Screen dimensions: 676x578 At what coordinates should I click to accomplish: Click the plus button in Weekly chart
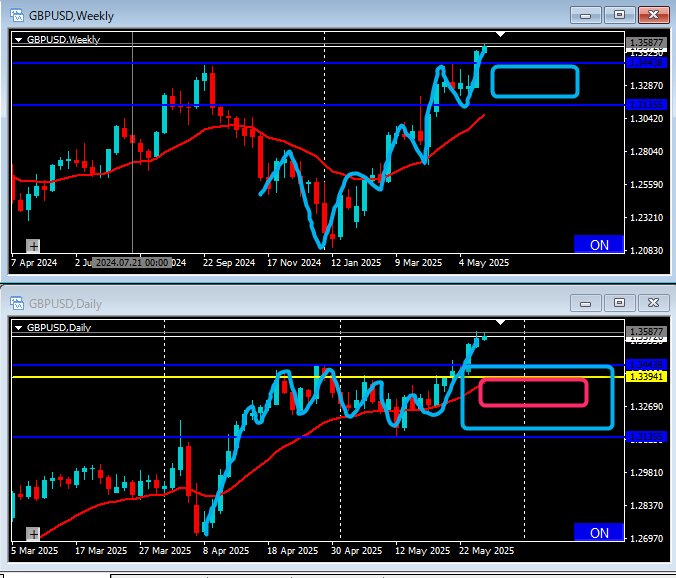click(33, 246)
